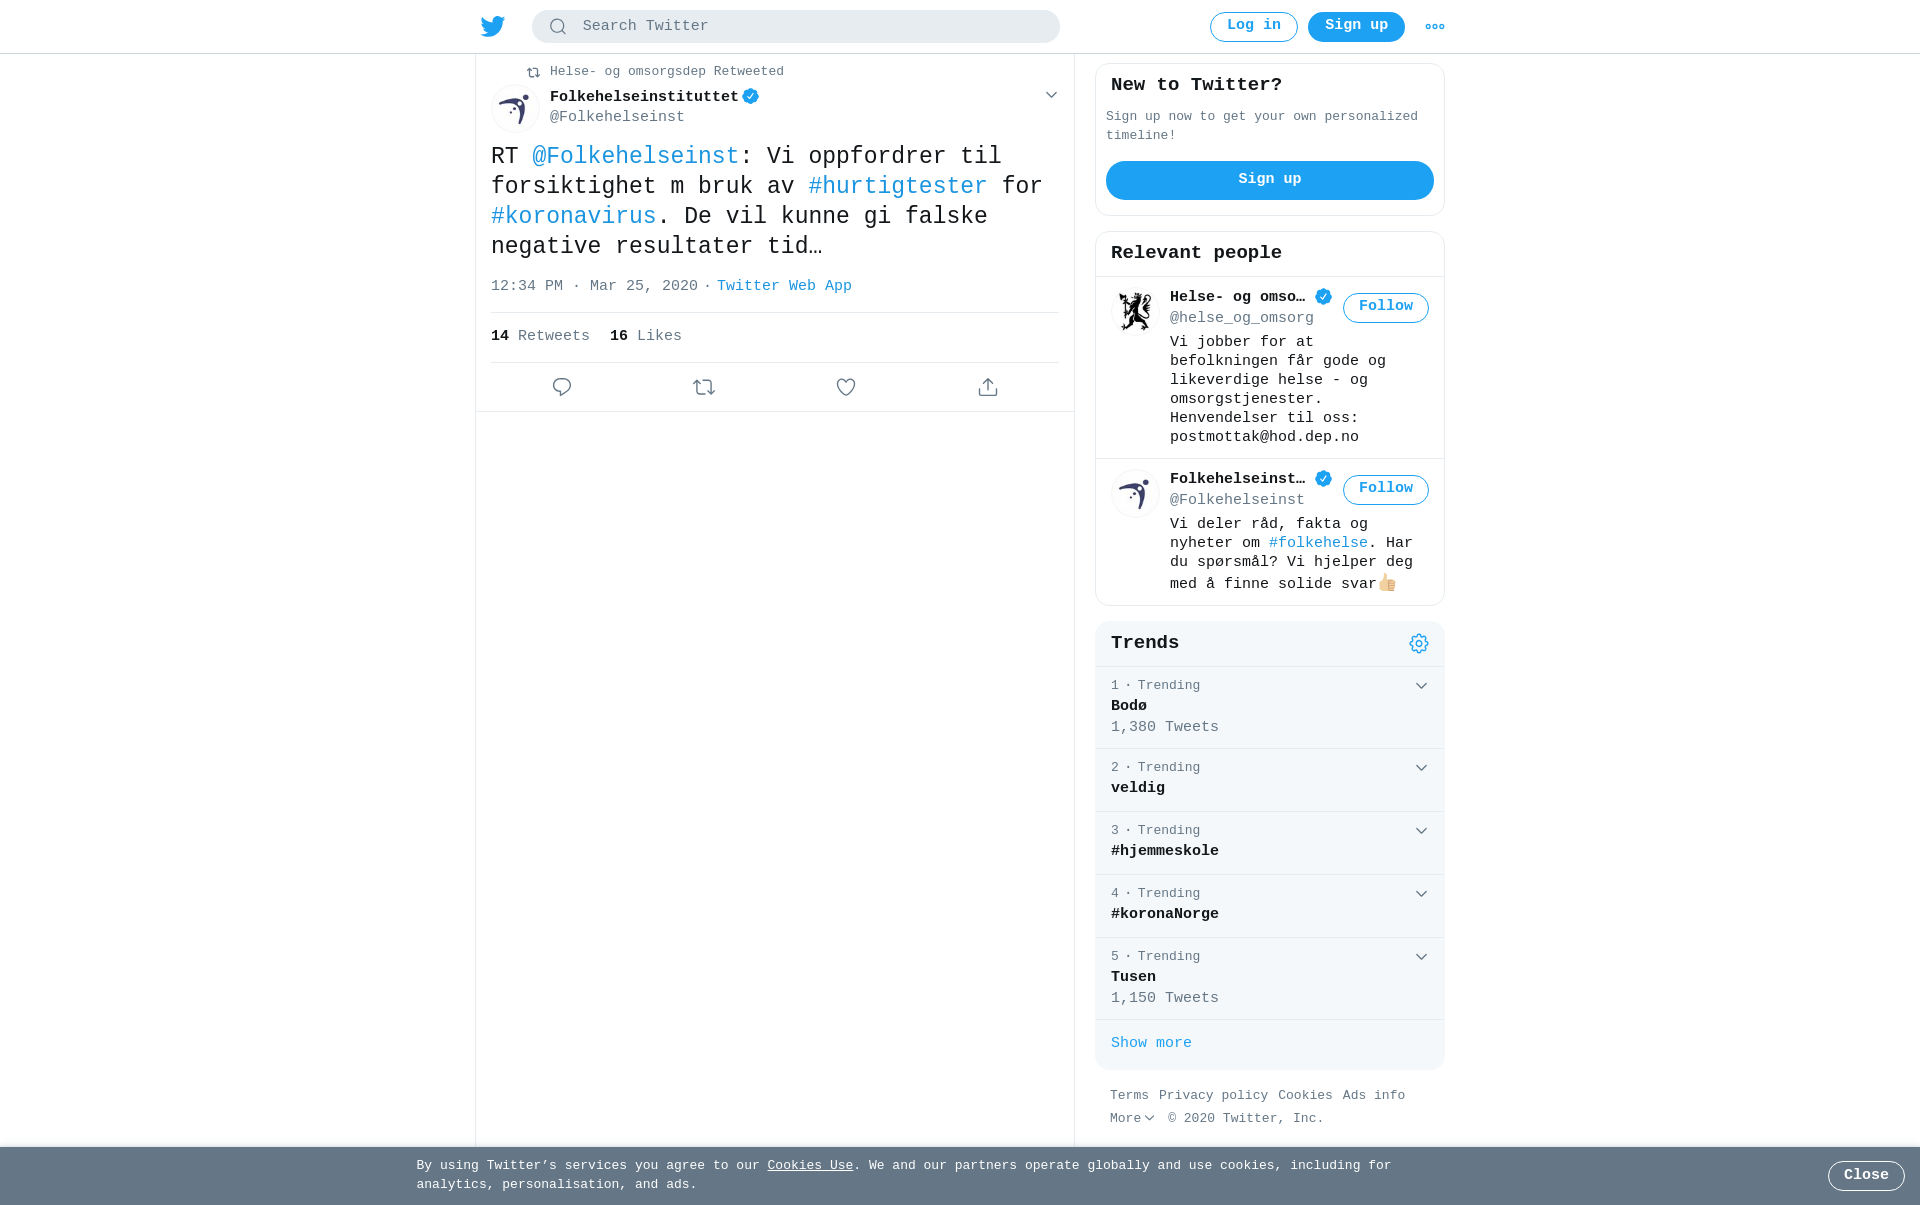Close the cookies notice banner
The width and height of the screenshot is (1920, 1205).
point(1865,1175)
